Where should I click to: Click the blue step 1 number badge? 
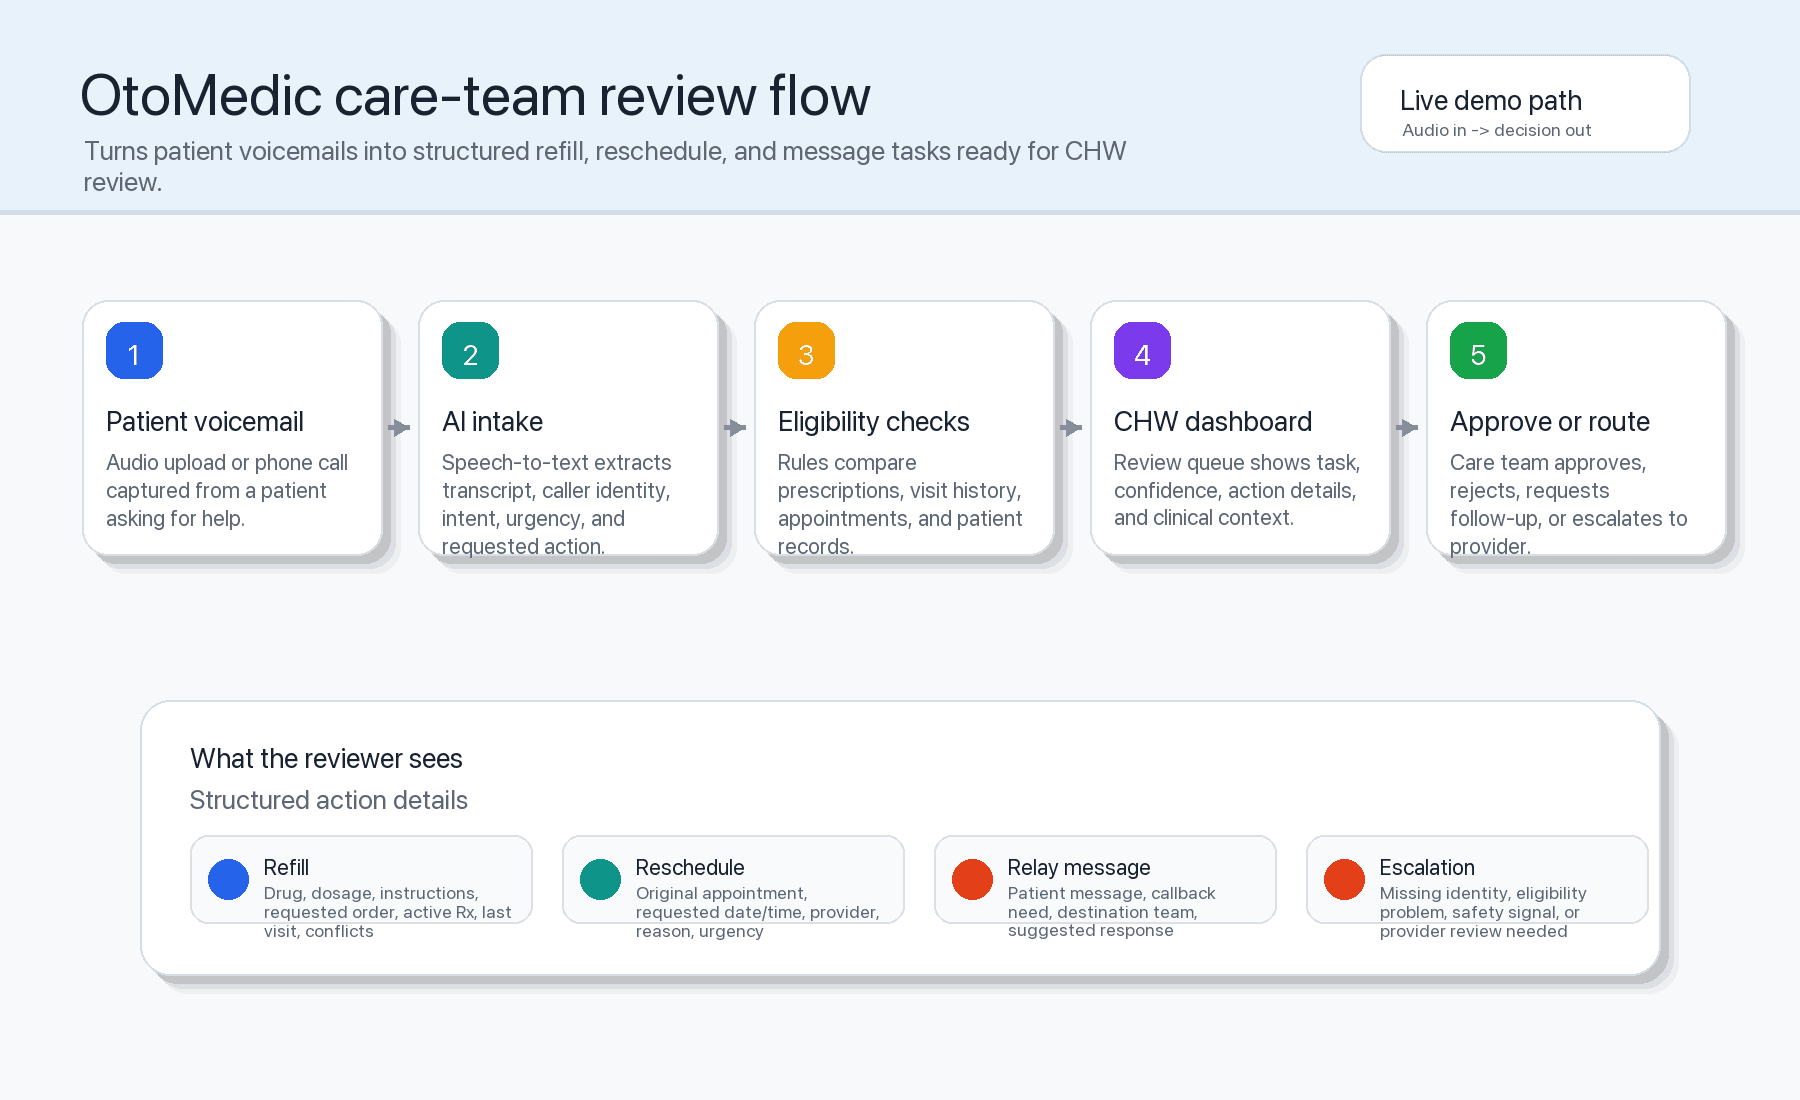134,351
